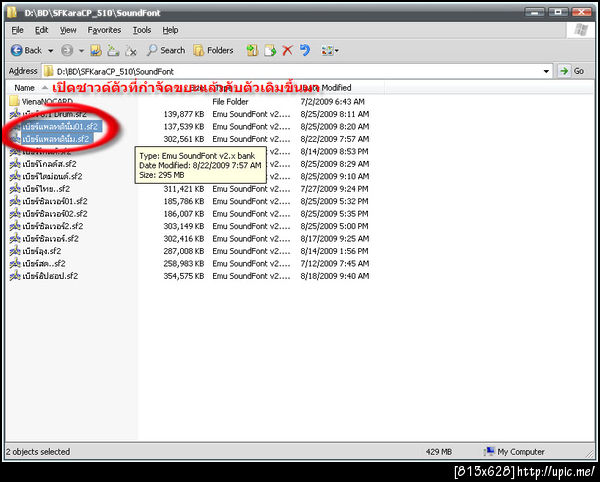The height and width of the screenshot is (482, 600).
Task: Click file icon of the 302,416 KB row
Action: pos(15,238)
